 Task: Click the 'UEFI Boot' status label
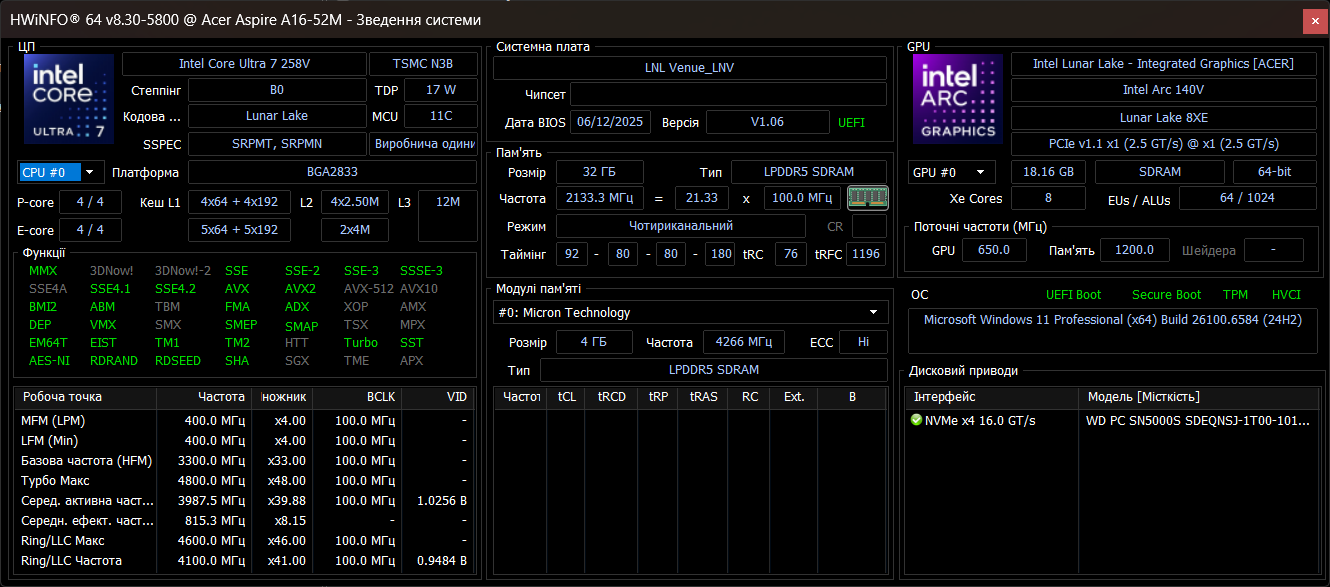tap(1074, 295)
